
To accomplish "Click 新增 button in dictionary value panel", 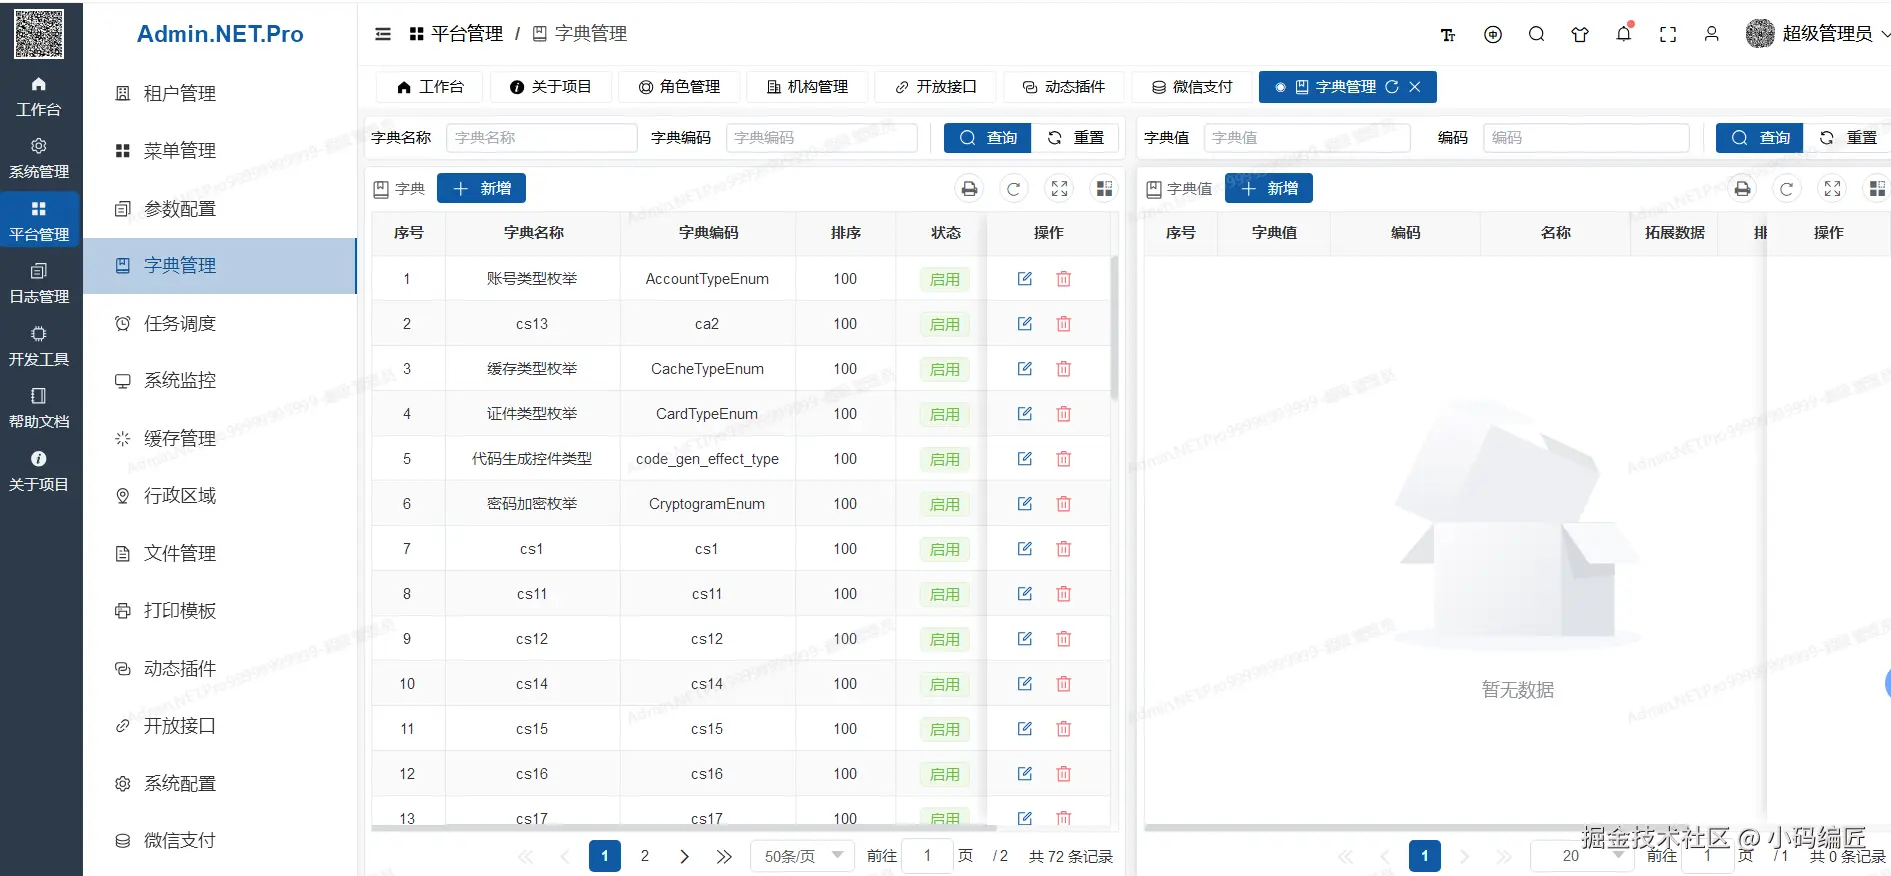I will pos(1269,189).
